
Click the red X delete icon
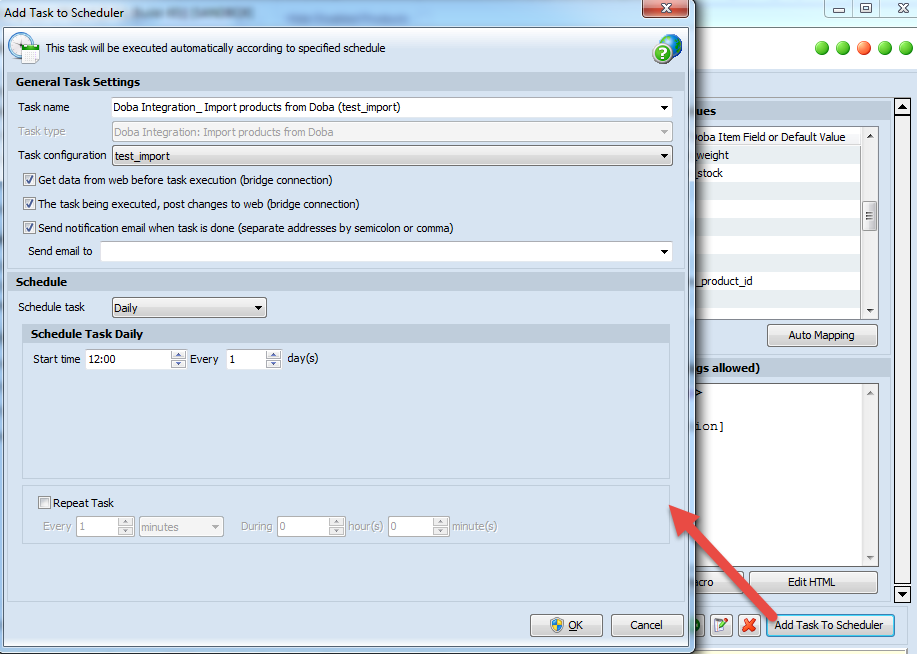coord(749,625)
